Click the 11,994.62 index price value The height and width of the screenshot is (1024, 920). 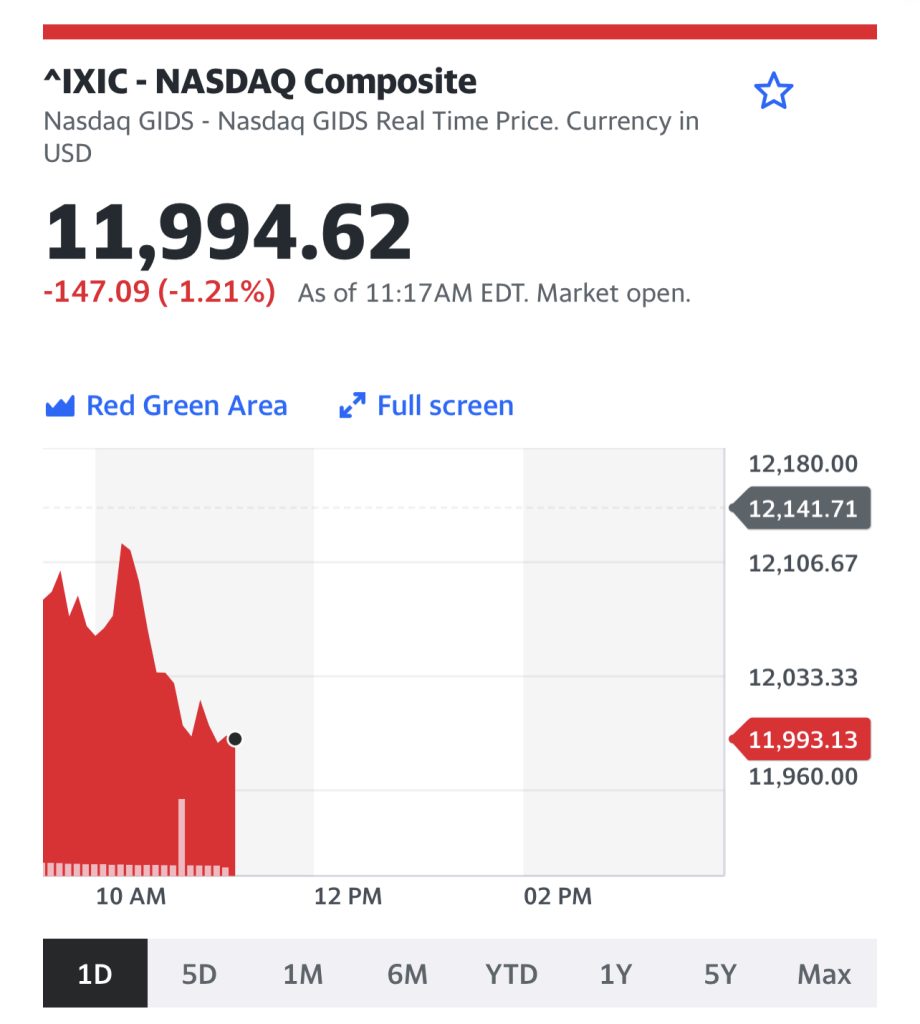(x=228, y=232)
